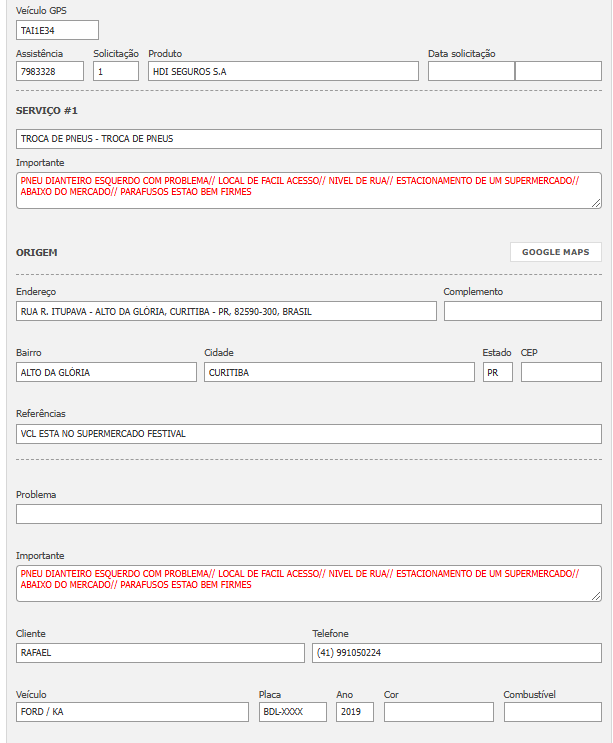The width and height of the screenshot is (613, 743).
Task: Click the Veículo GPS field
Action: click(x=57, y=30)
